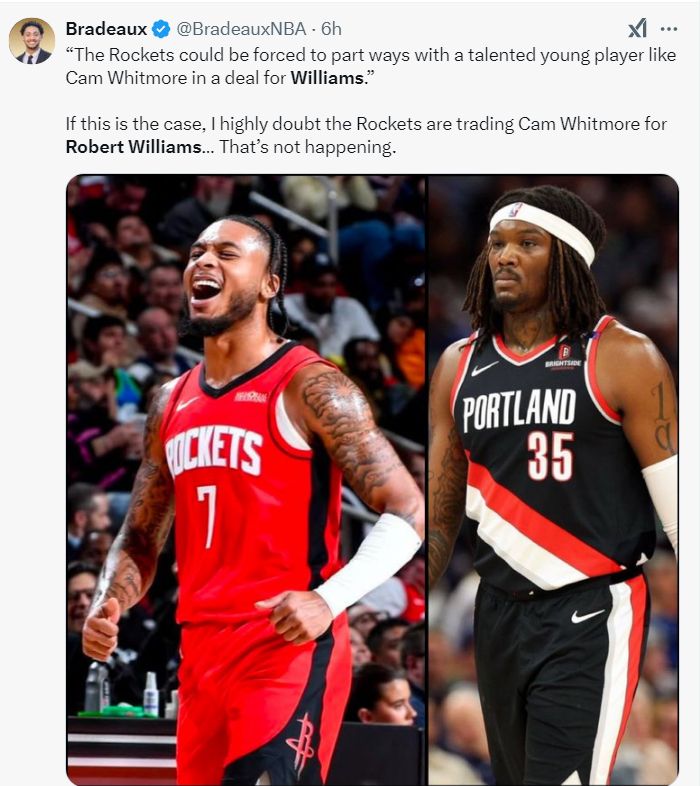The width and height of the screenshot is (700, 786).
Task: Click the Nike swoosh on black shorts
Action: click(587, 615)
